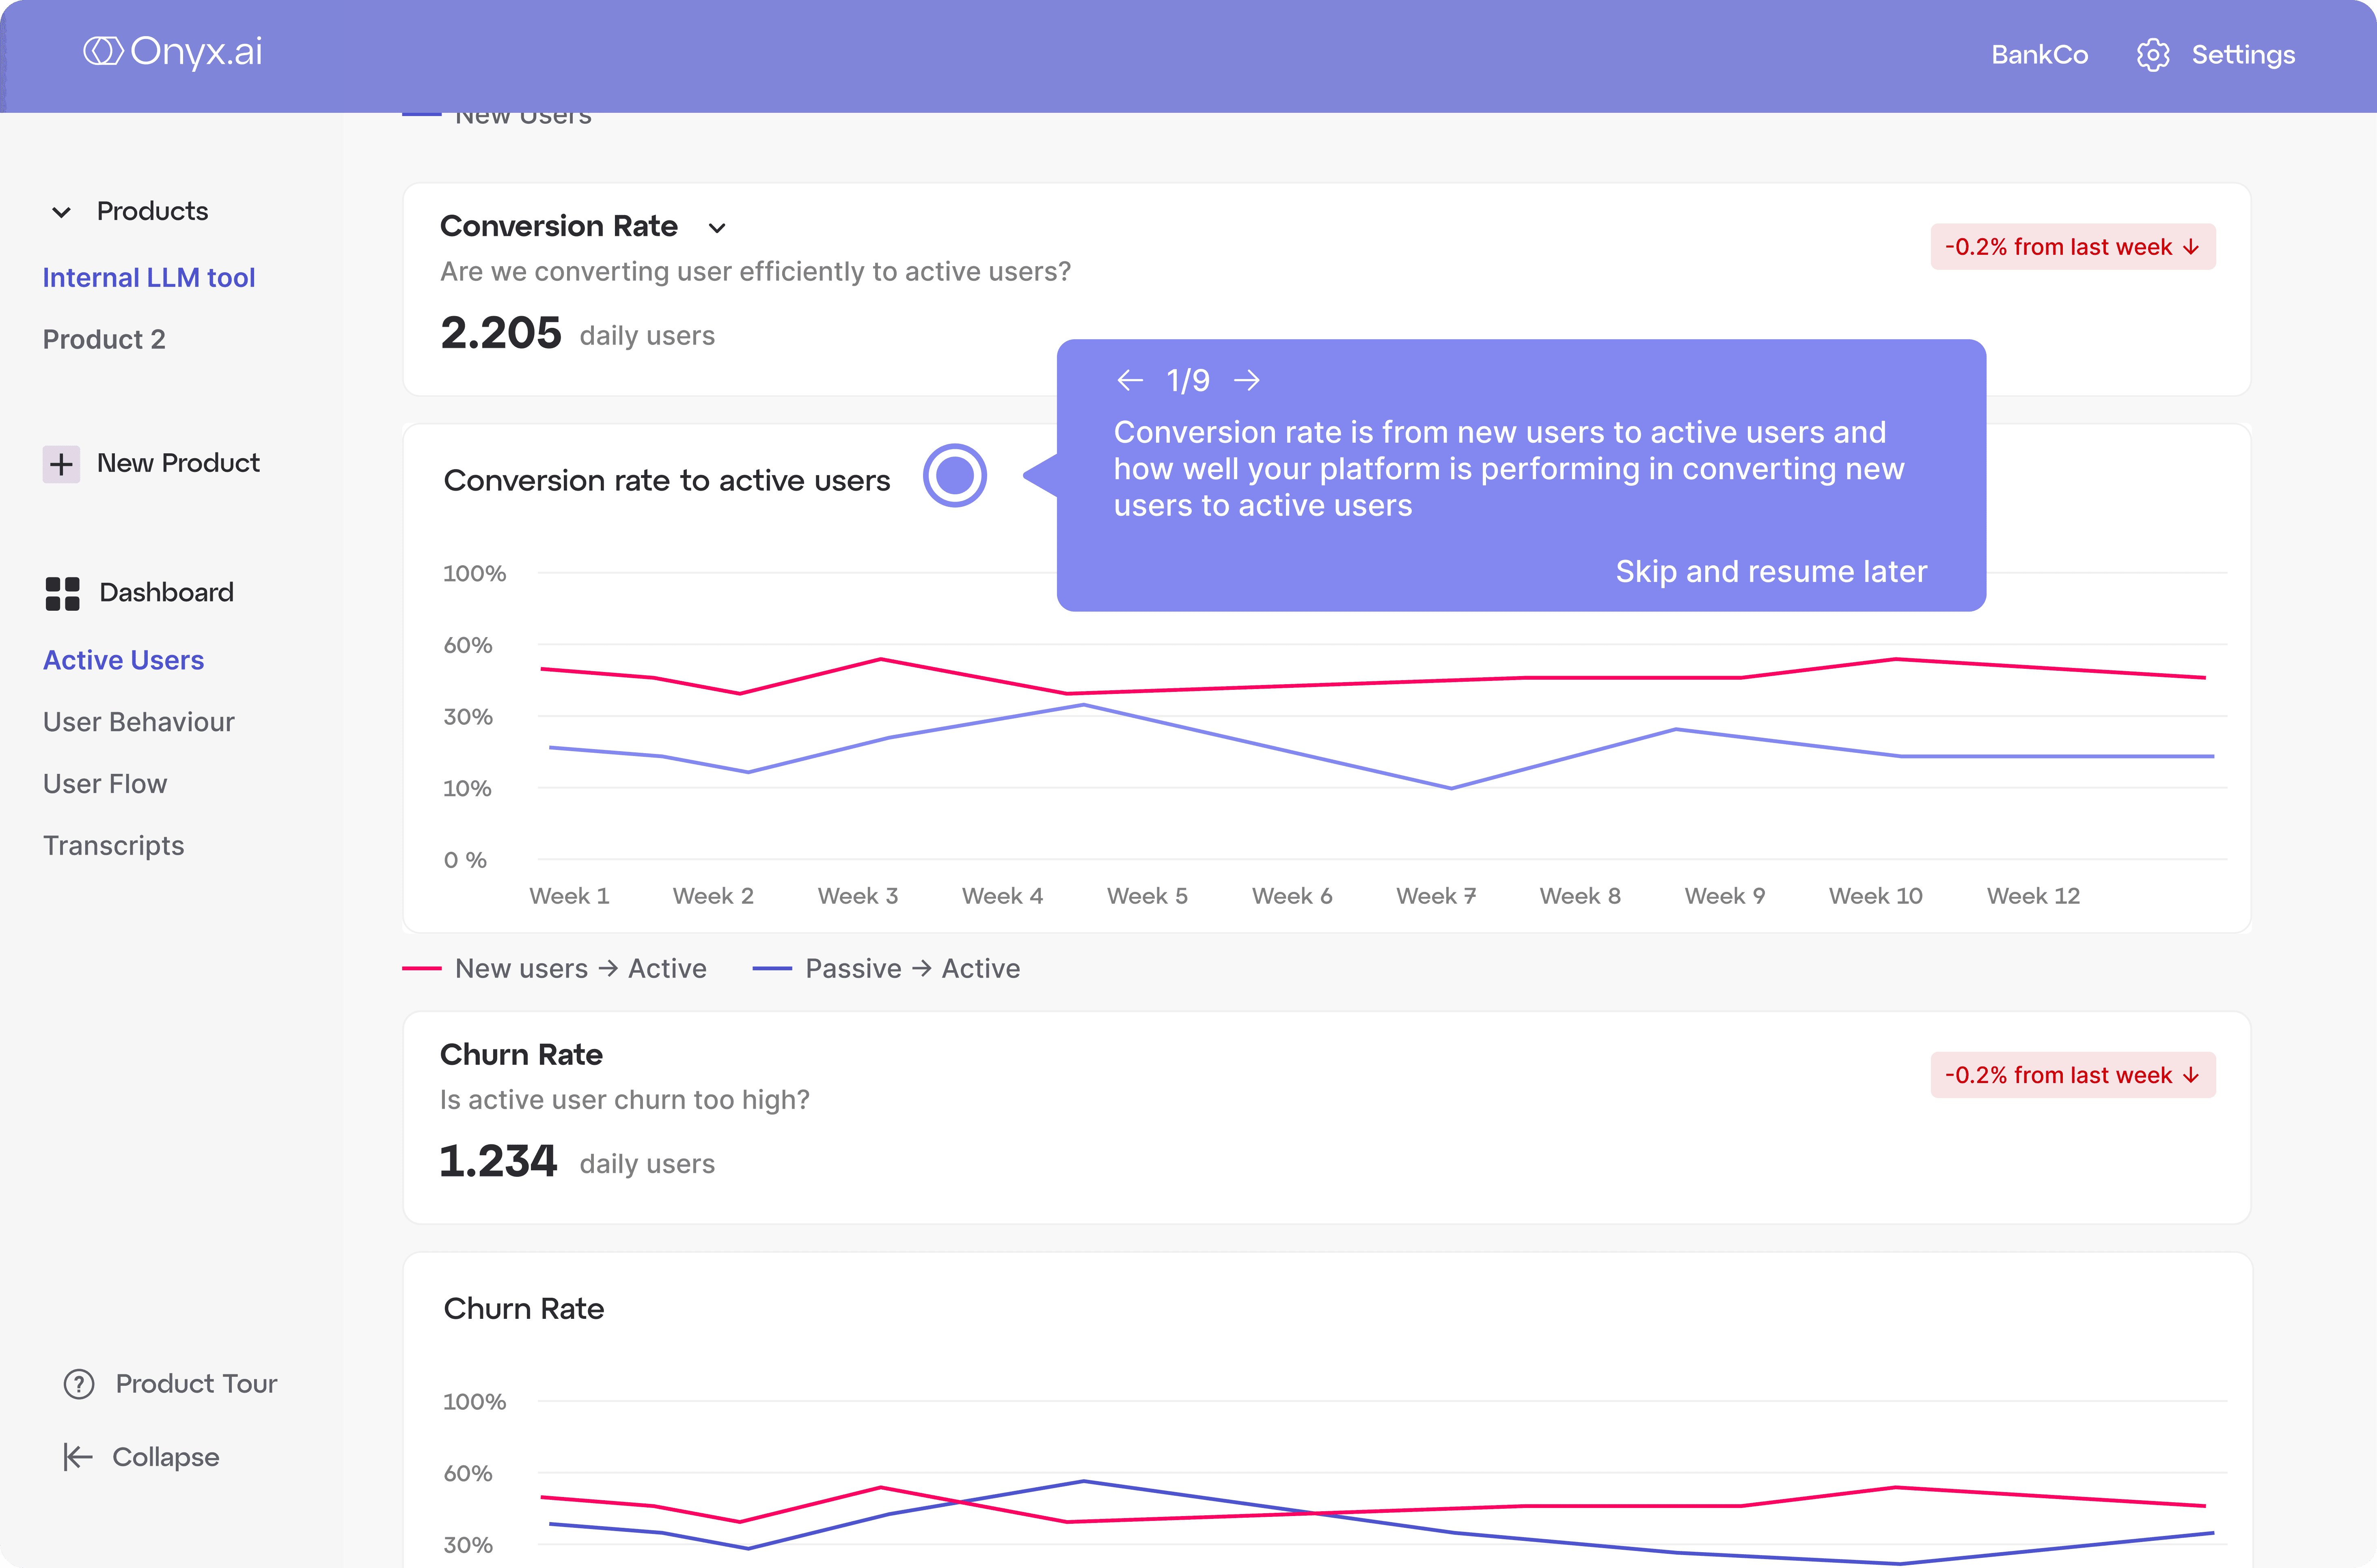Open the User Behaviour page

(x=138, y=722)
